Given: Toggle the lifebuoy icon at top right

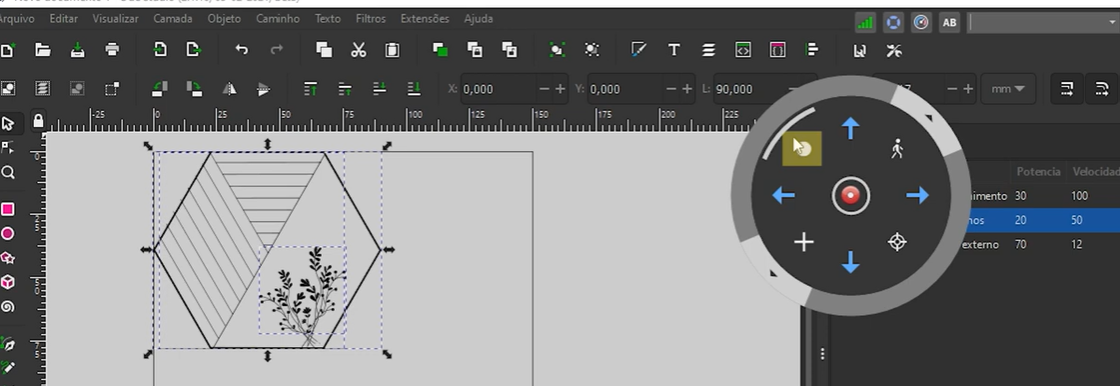Looking at the screenshot, I should [x=893, y=23].
